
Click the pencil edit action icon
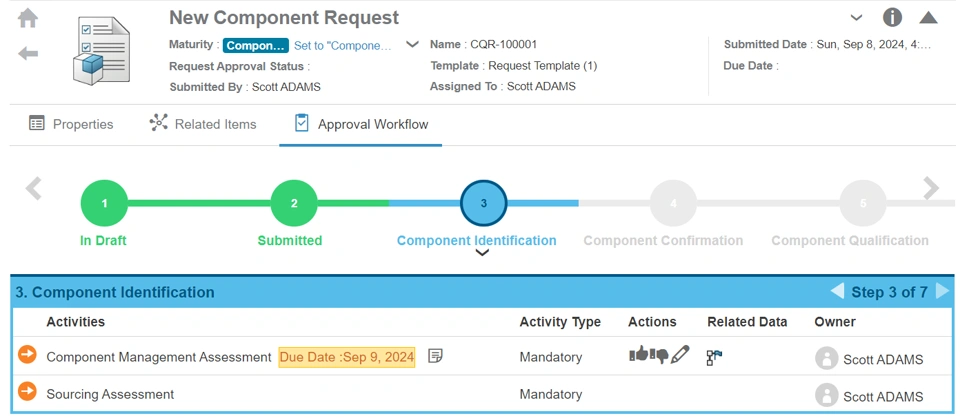tap(680, 354)
